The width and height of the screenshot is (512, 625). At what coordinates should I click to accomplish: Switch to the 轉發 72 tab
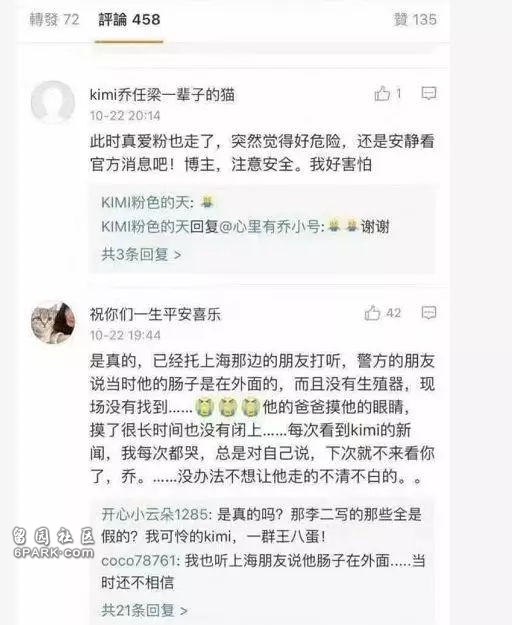click(54, 20)
